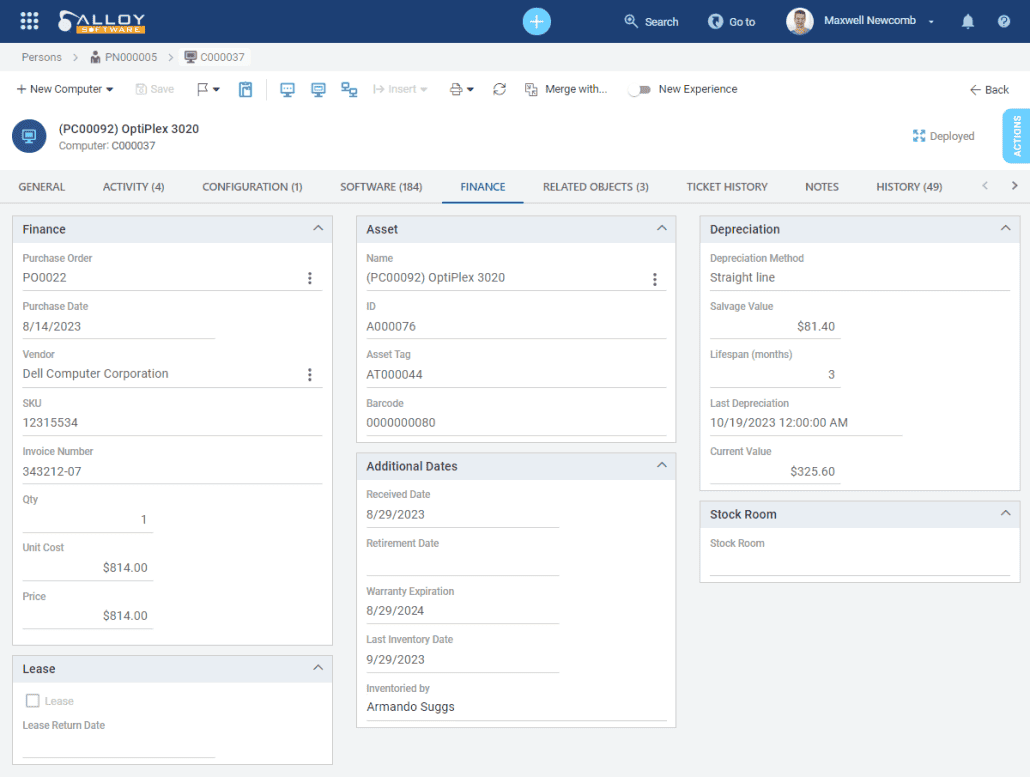Check the Lease checkbox

click(x=33, y=701)
